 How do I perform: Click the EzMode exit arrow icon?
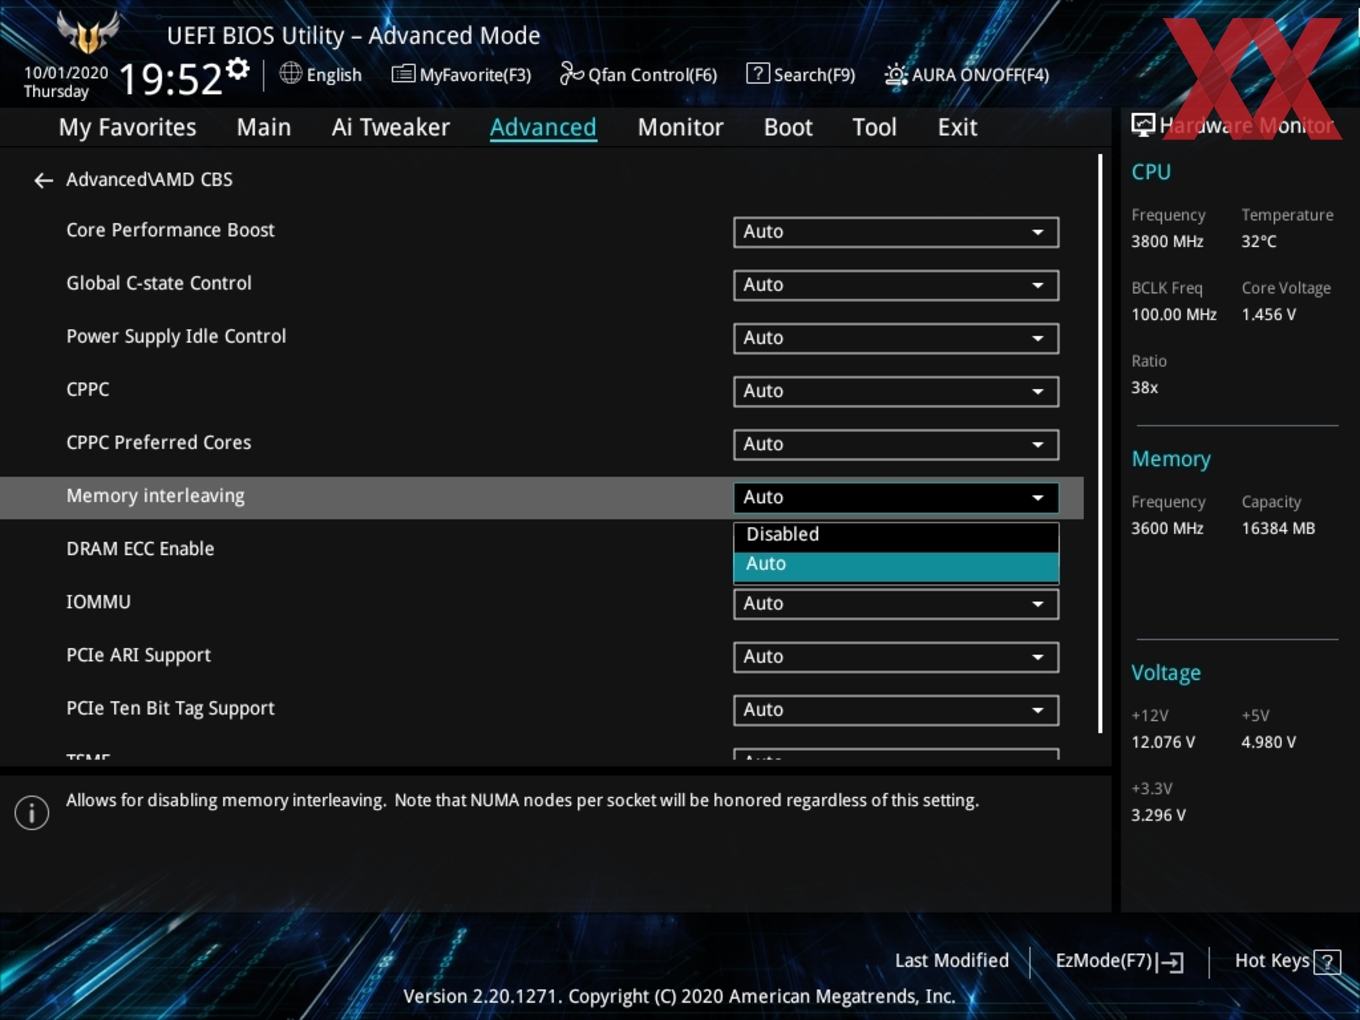[x=1171, y=962]
